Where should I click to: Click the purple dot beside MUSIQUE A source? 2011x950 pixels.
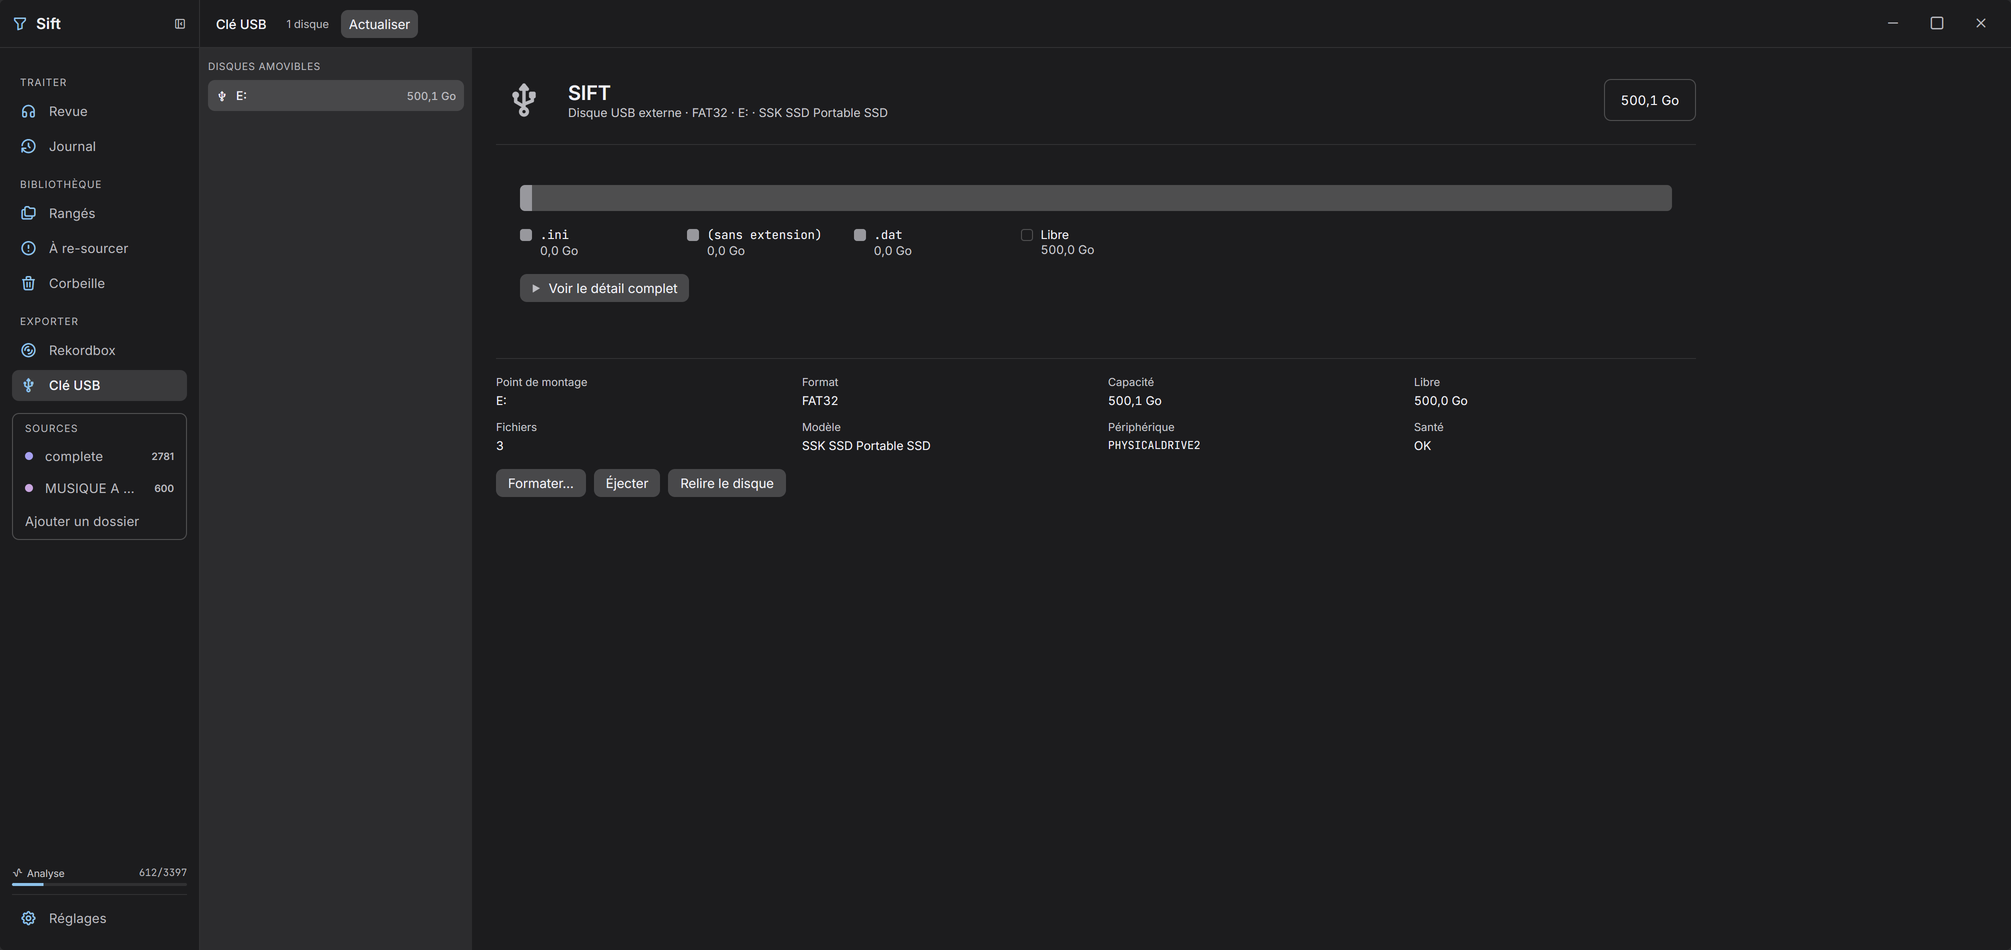tap(29, 488)
